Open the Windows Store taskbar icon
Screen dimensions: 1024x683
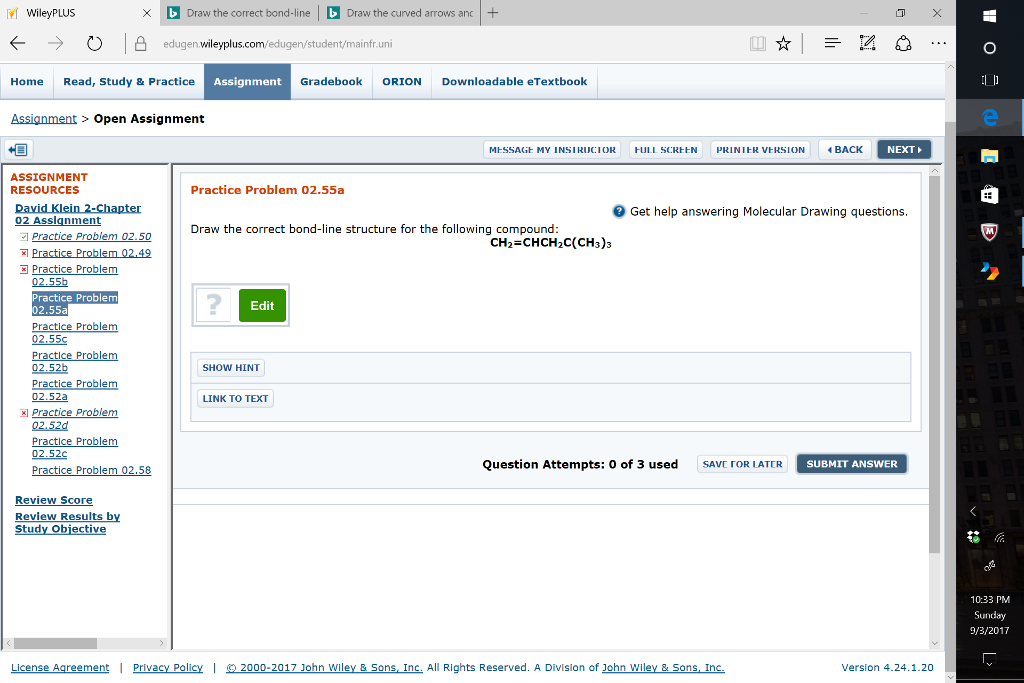tap(989, 194)
